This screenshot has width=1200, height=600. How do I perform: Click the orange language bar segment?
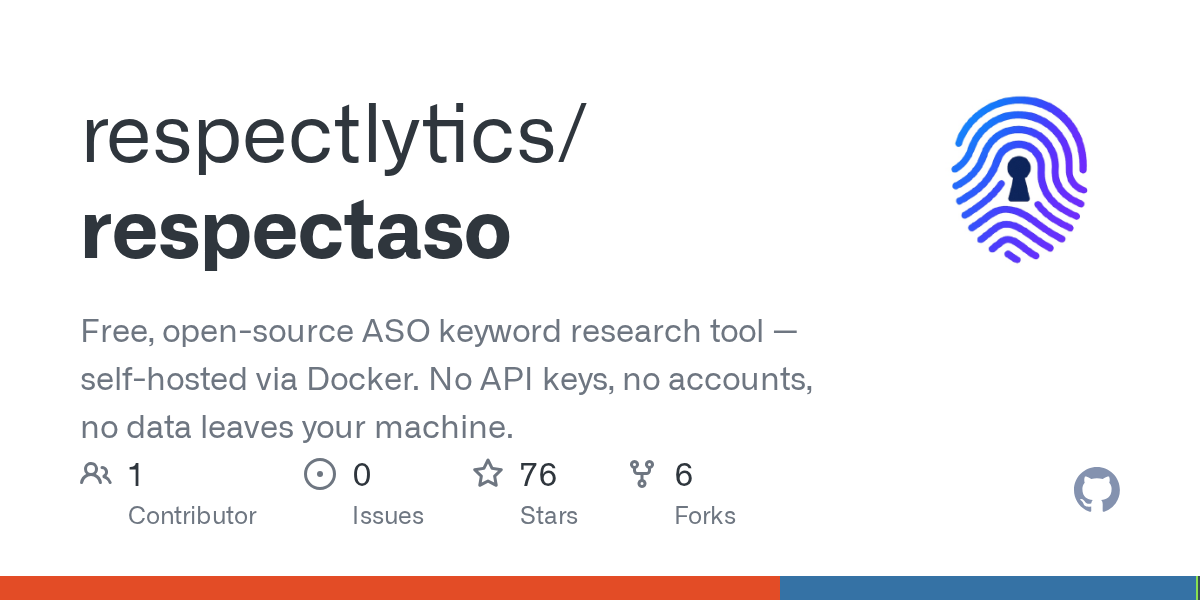(389, 588)
